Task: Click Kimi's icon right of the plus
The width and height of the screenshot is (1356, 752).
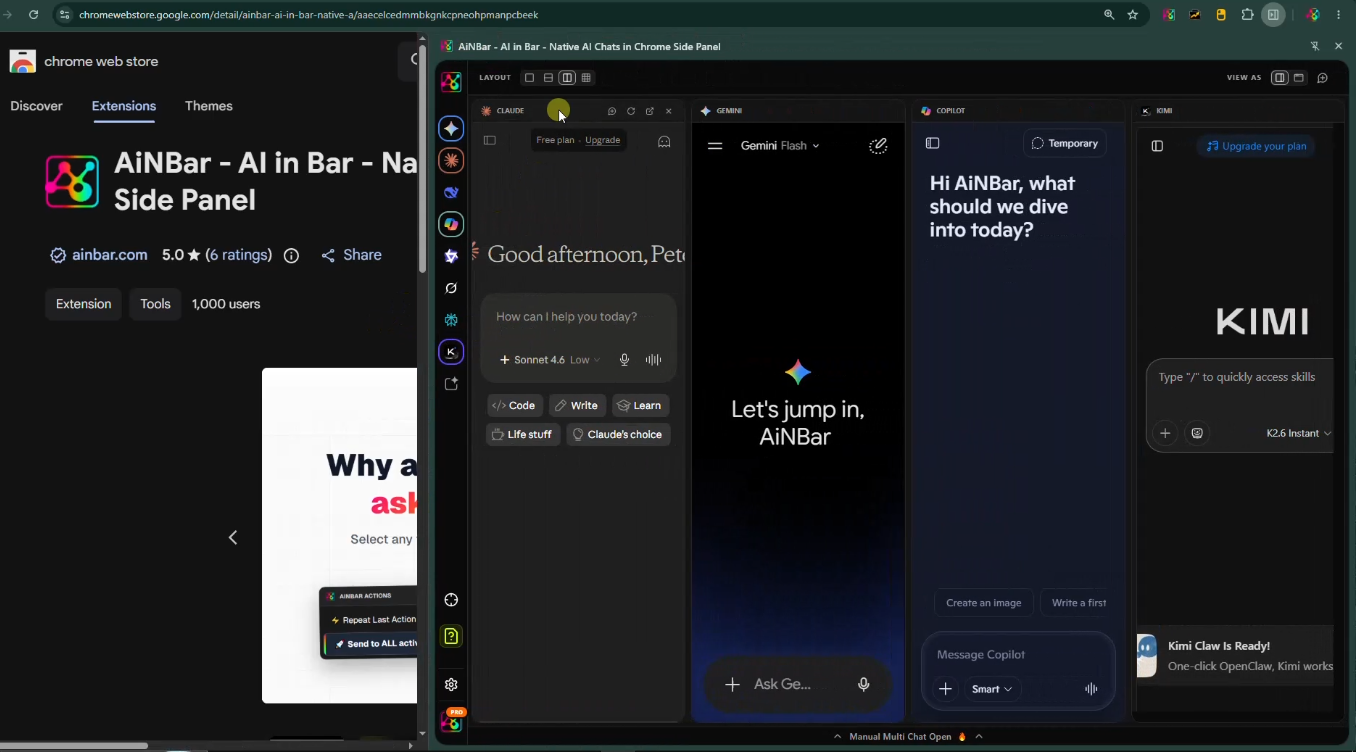Action: point(1197,433)
